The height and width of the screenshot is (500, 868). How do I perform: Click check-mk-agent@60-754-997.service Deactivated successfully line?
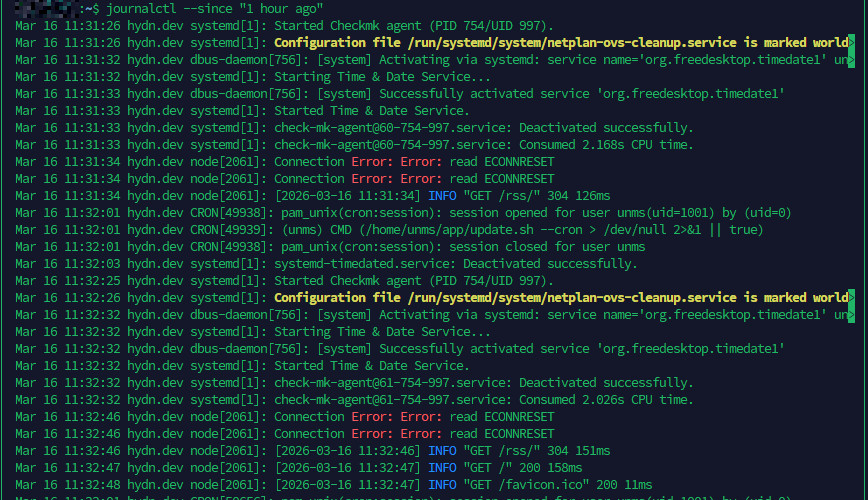[354, 128]
